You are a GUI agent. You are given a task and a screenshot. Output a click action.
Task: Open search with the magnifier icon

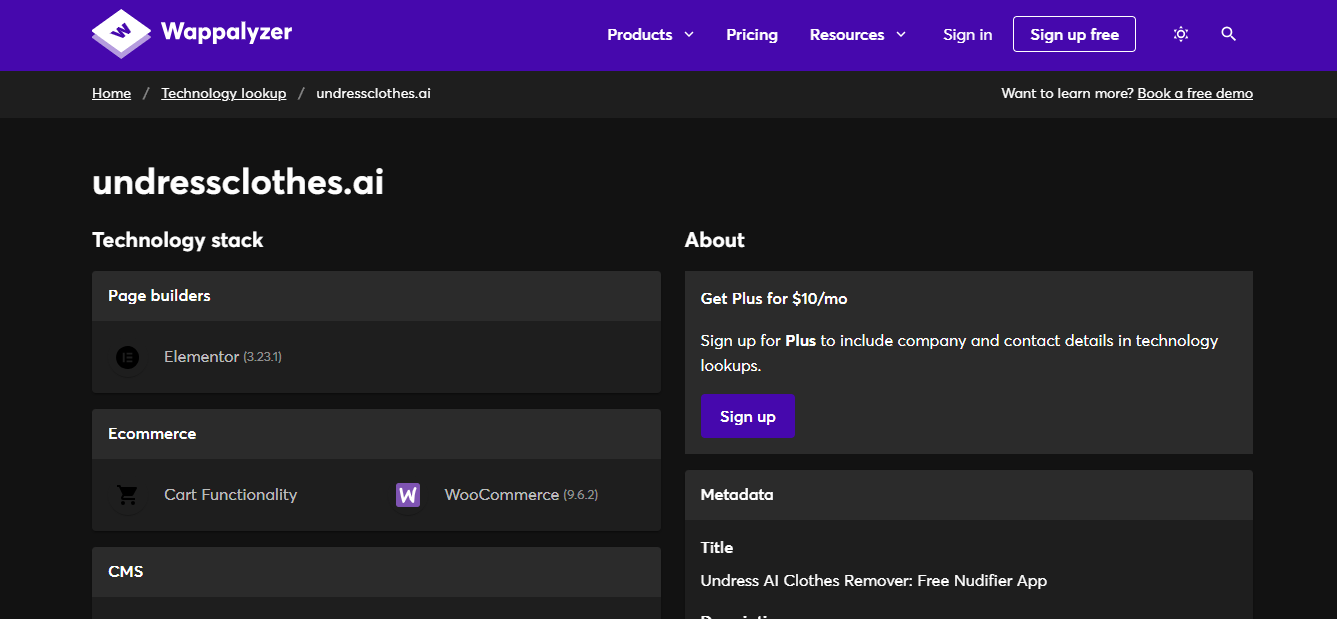(1229, 34)
